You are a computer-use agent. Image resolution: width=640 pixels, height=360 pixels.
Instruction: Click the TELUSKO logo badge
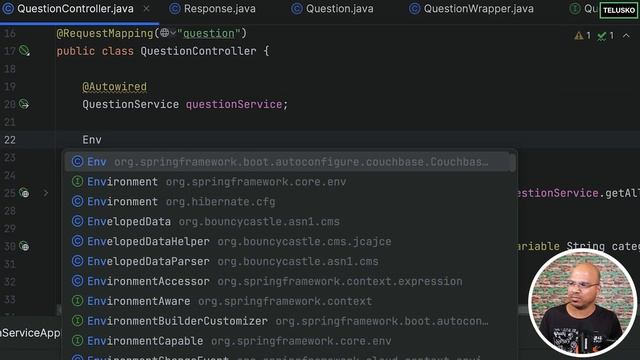[x=618, y=10]
